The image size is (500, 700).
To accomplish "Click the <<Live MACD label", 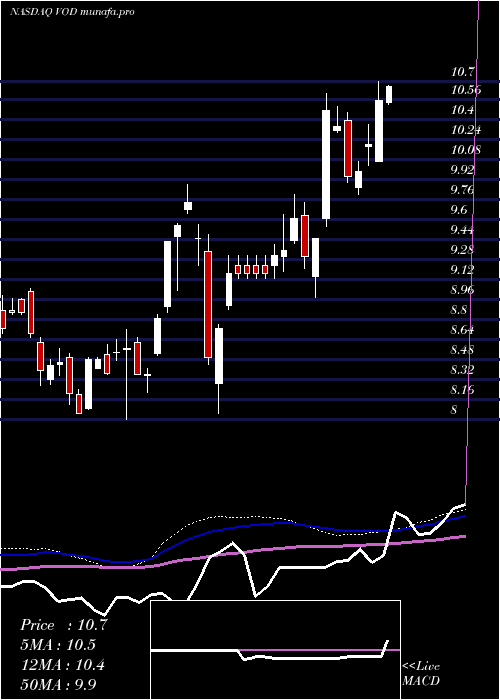I will tap(421, 673).
